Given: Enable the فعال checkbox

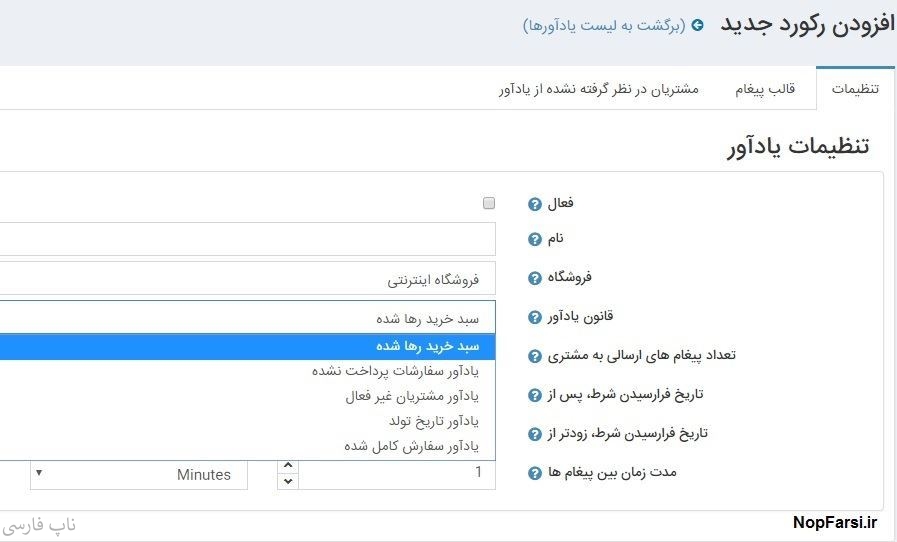Looking at the screenshot, I should (489, 203).
